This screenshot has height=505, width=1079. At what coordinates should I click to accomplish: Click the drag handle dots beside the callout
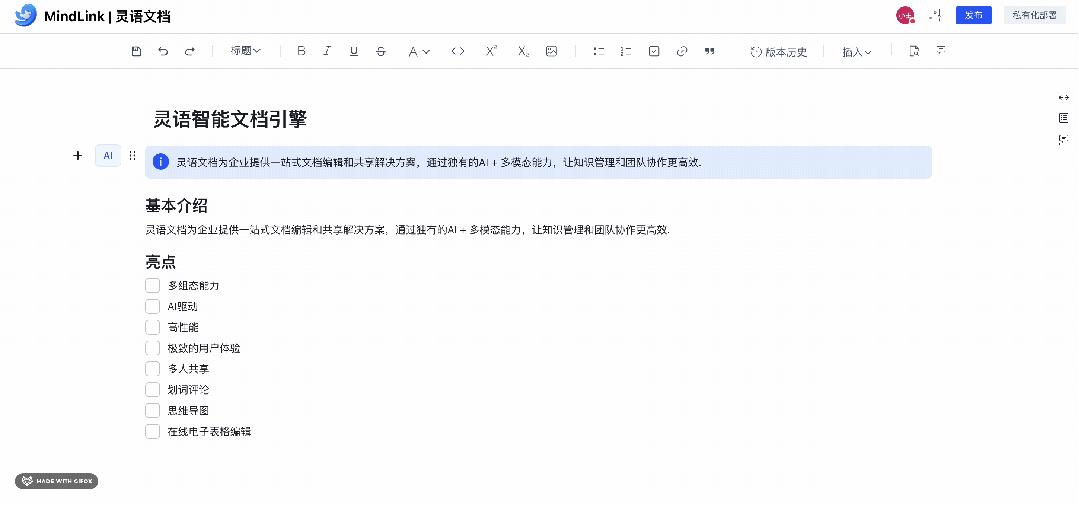click(133, 155)
